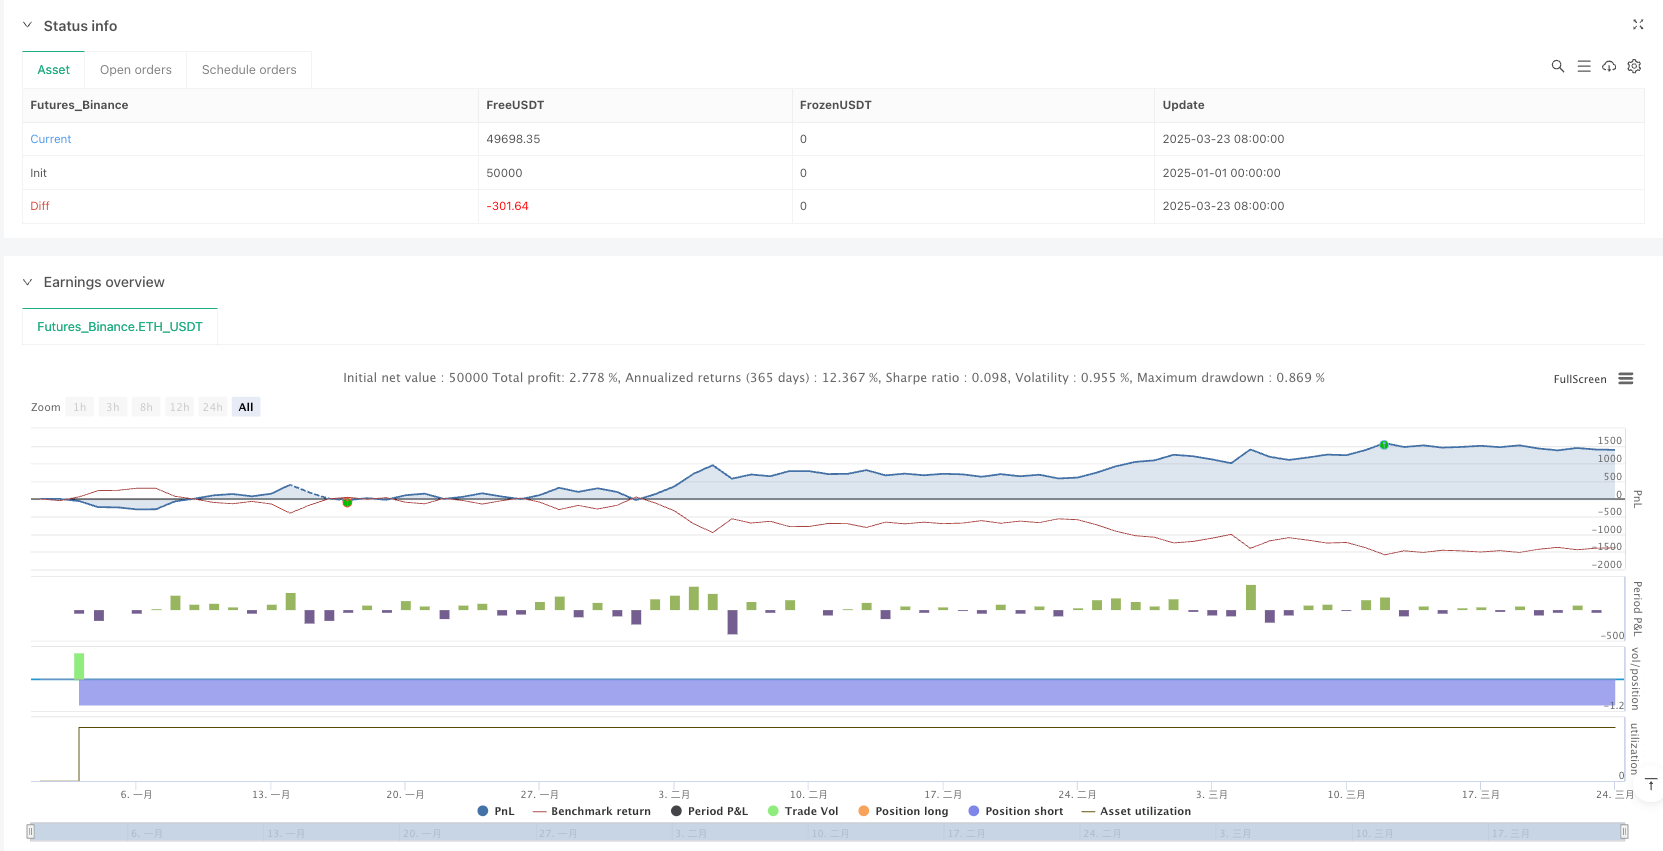Image resolution: width=1663 pixels, height=851 pixels.
Task: Switch to the Schedule orders tab
Action: click(x=249, y=70)
